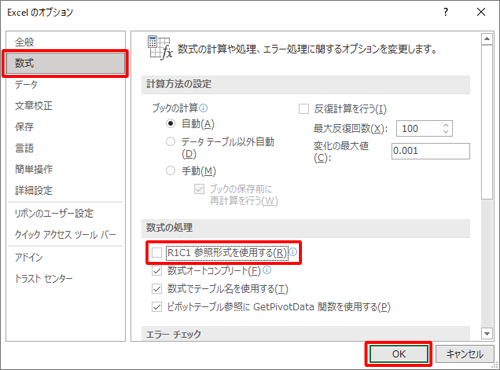Image resolution: width=500 pixels, height=370 pixels.
Task: Select the 自動(A) calculation radio button
Action: [170, 124]
